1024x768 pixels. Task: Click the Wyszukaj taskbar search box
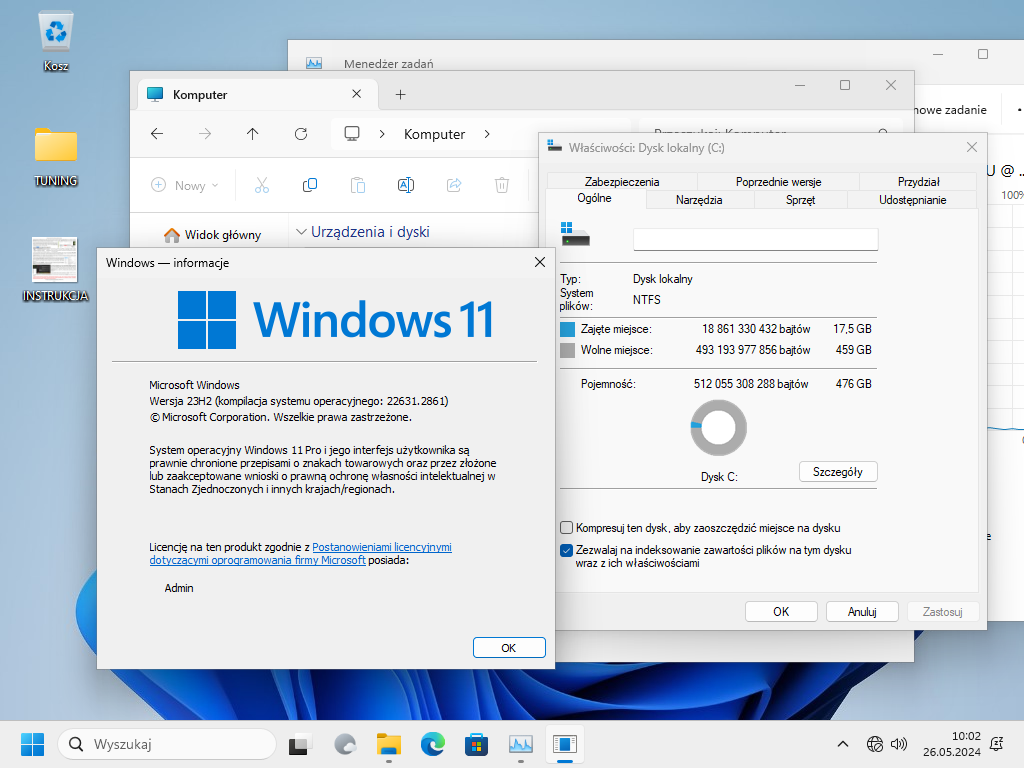tap(167, 744)
